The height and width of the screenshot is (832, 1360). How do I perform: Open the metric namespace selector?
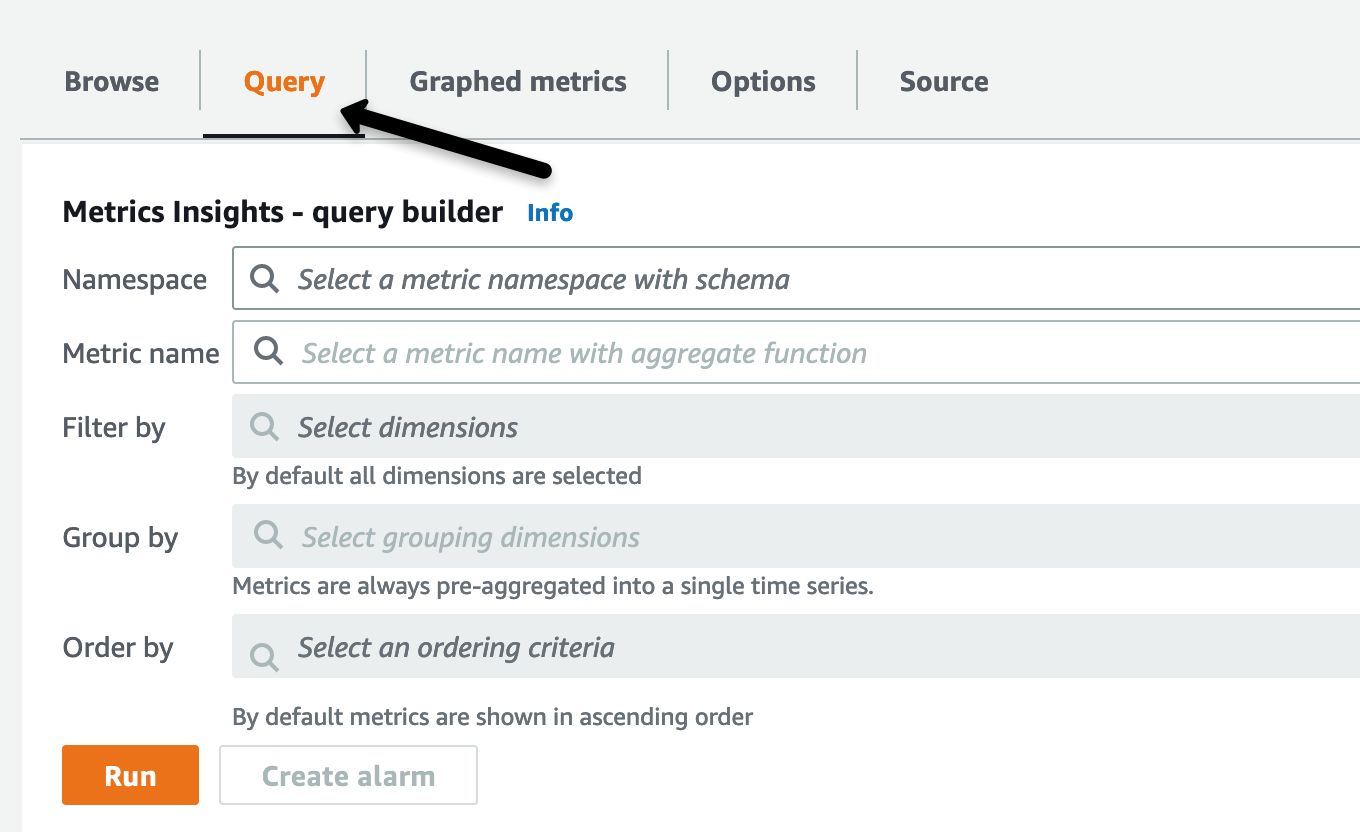pos(600,278)
